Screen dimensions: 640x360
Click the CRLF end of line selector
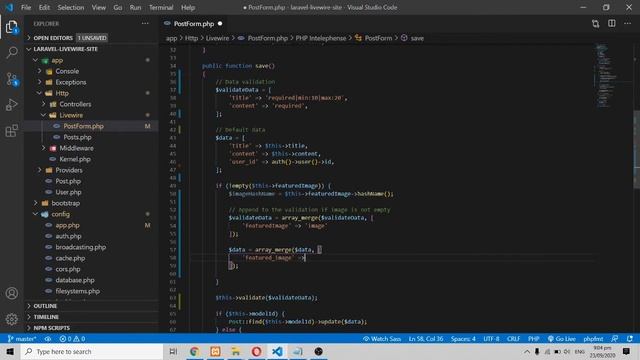(513, 339)
